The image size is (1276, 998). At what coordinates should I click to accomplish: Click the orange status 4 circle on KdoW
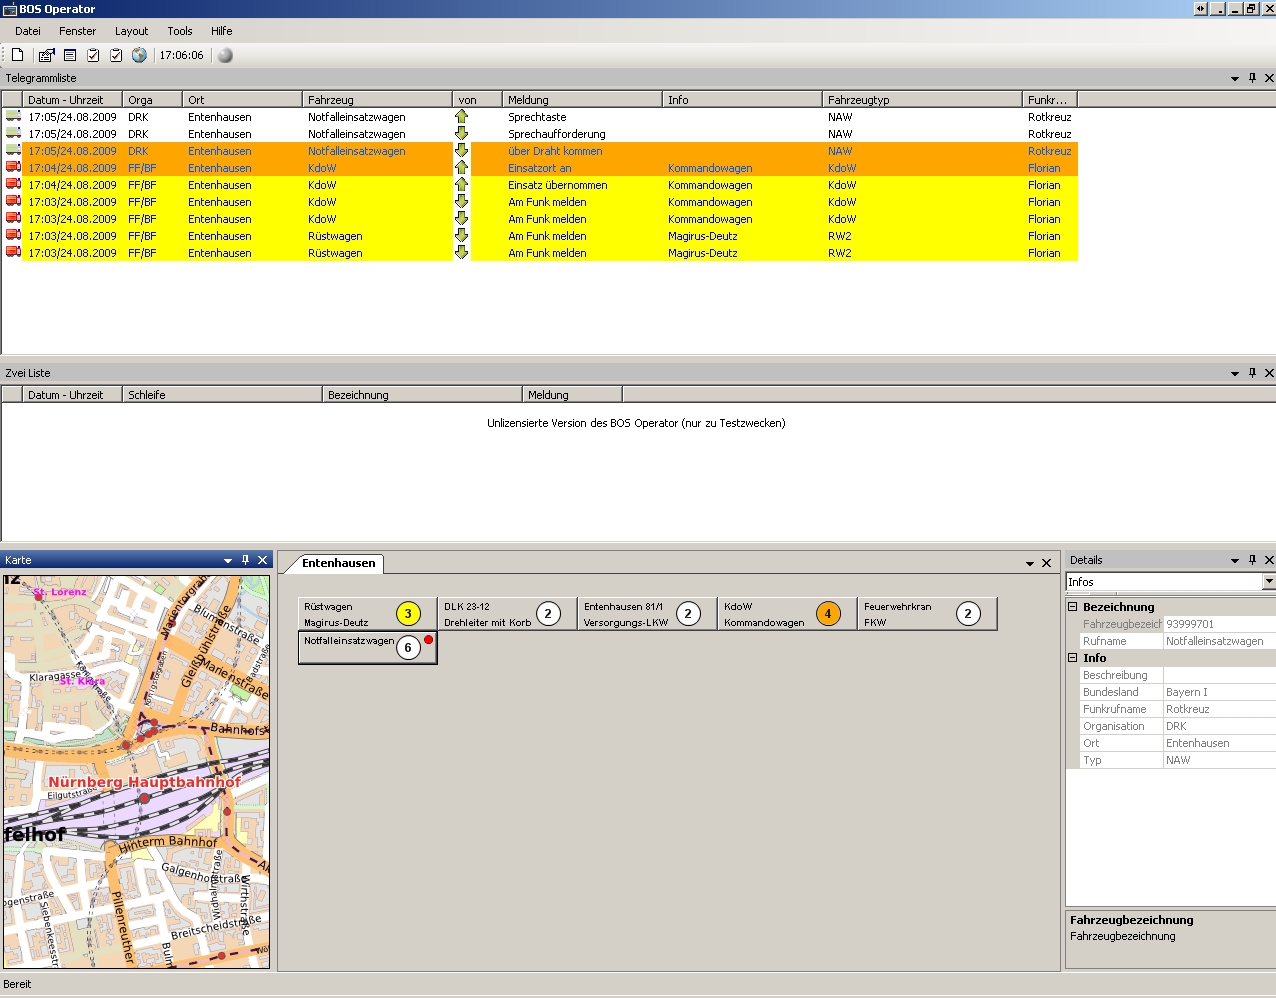(828, 614)
